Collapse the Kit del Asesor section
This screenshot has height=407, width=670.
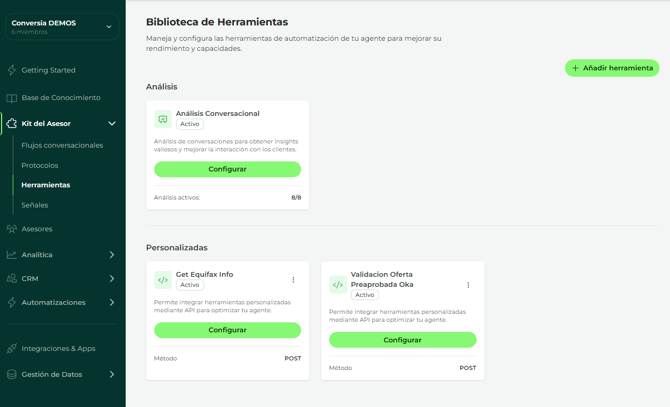click(112, 124)
